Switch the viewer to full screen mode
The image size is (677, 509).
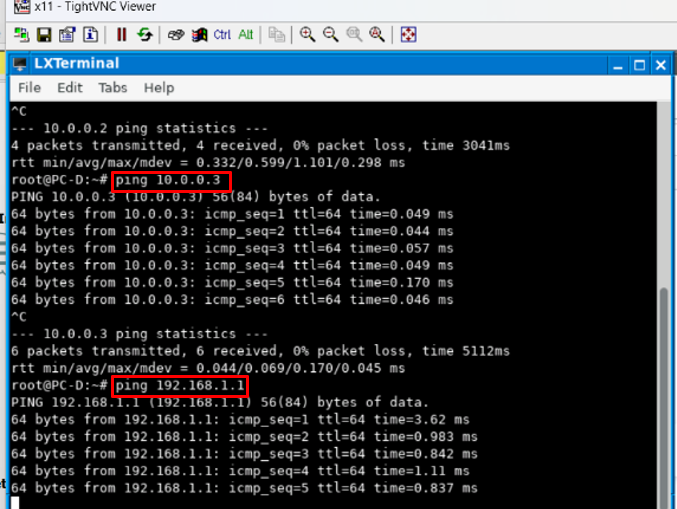[408, 35]
